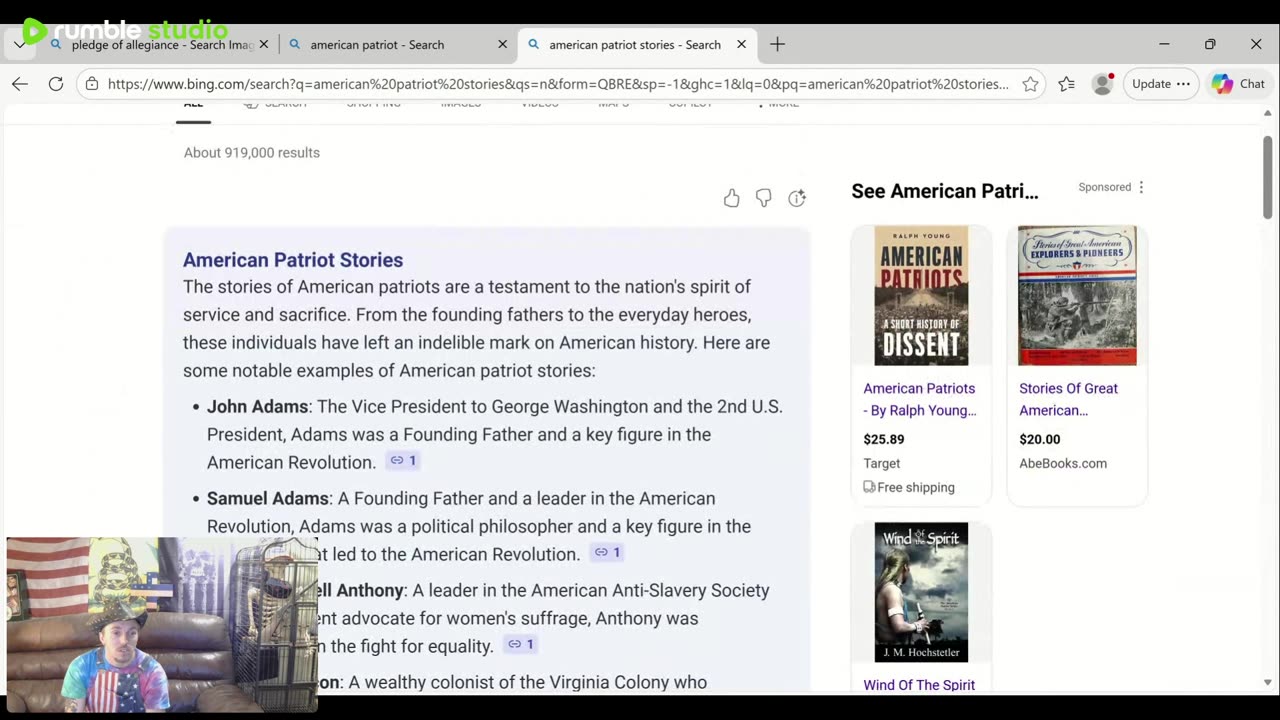1280x720 pixels.
Task: Open Explorers & Pioneers book cover
Action: tap(1077, 295)
